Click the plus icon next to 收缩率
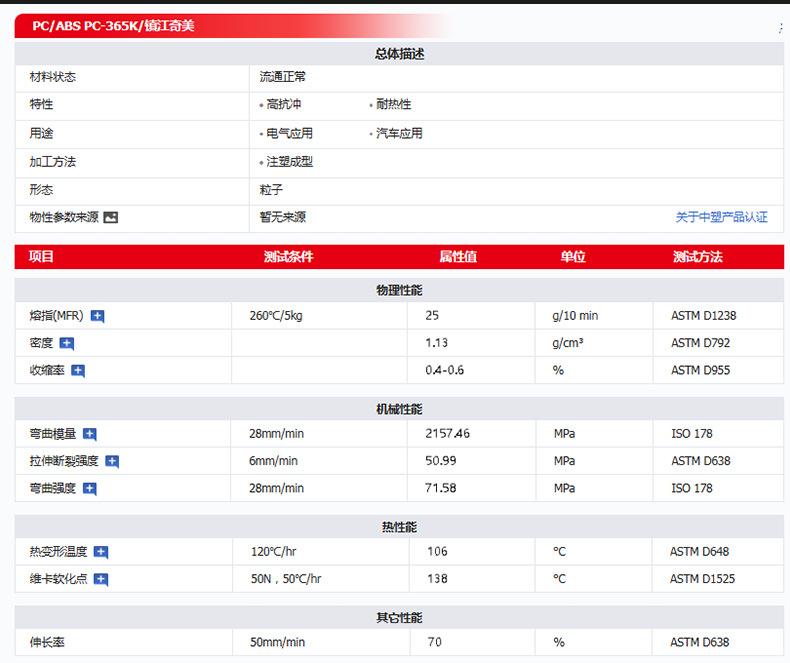This screenshot has width=790, height=663. coord(78,371)
